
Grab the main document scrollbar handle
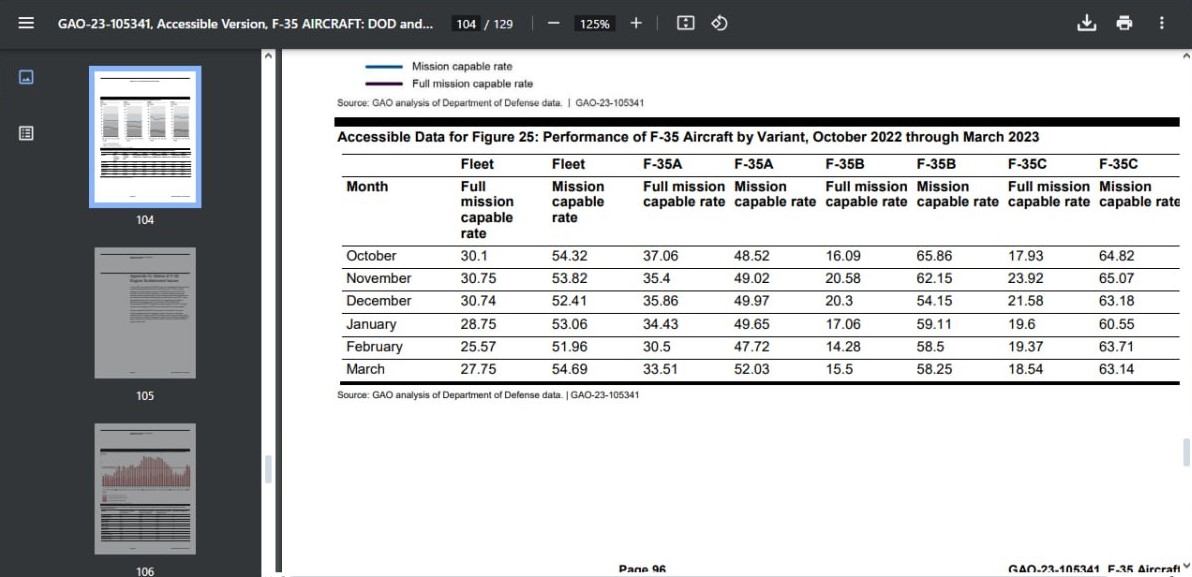tap(1186, 453)
